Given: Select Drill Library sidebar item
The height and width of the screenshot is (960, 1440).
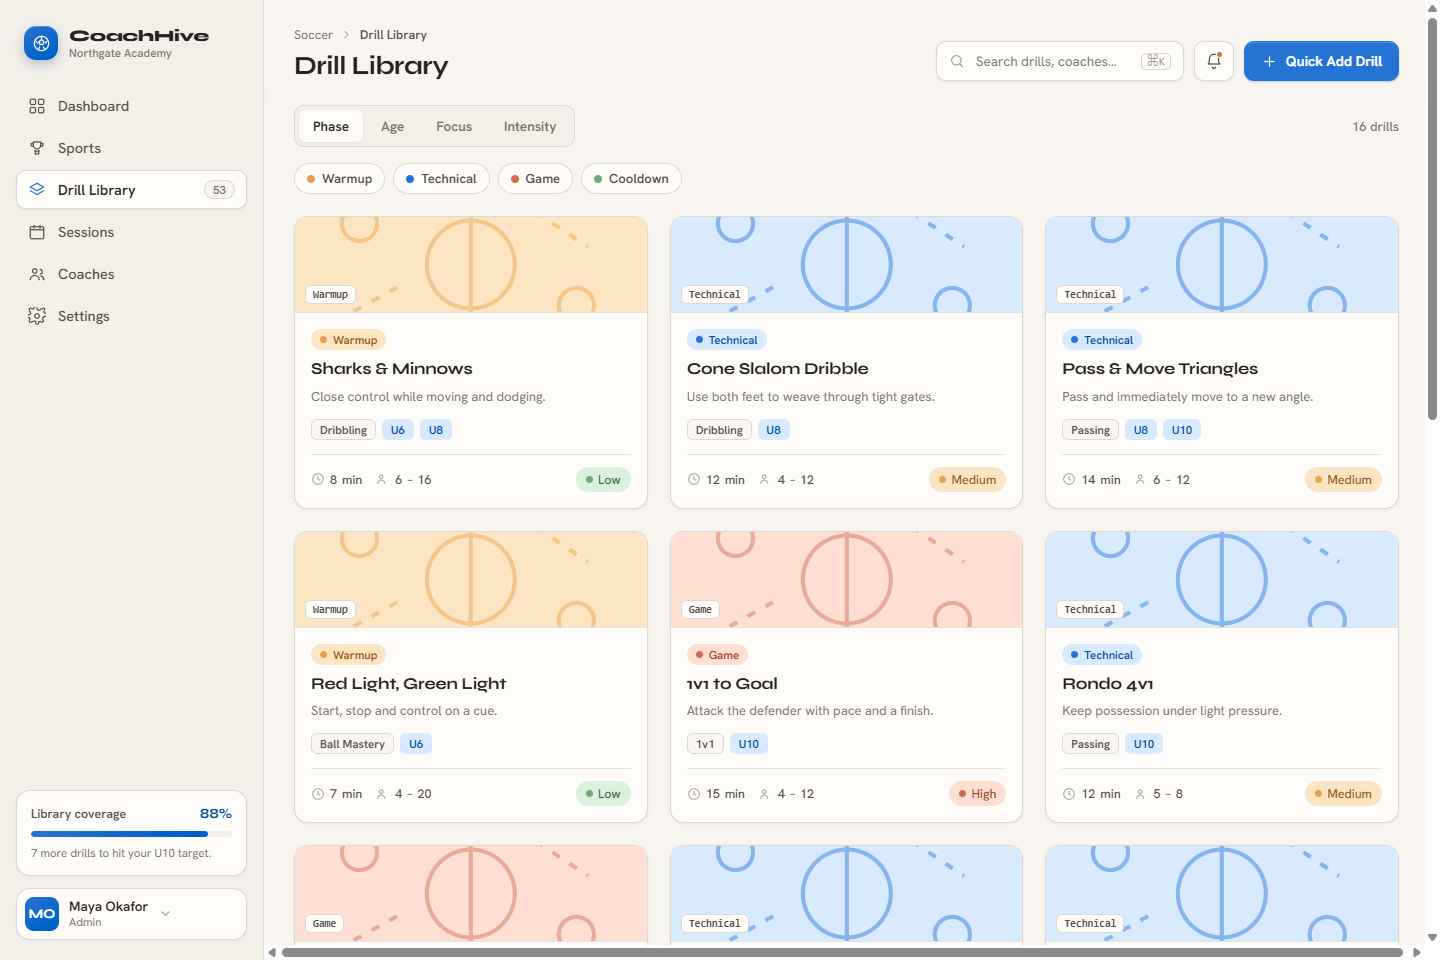Looking at the screenshot, I should 131,190.
